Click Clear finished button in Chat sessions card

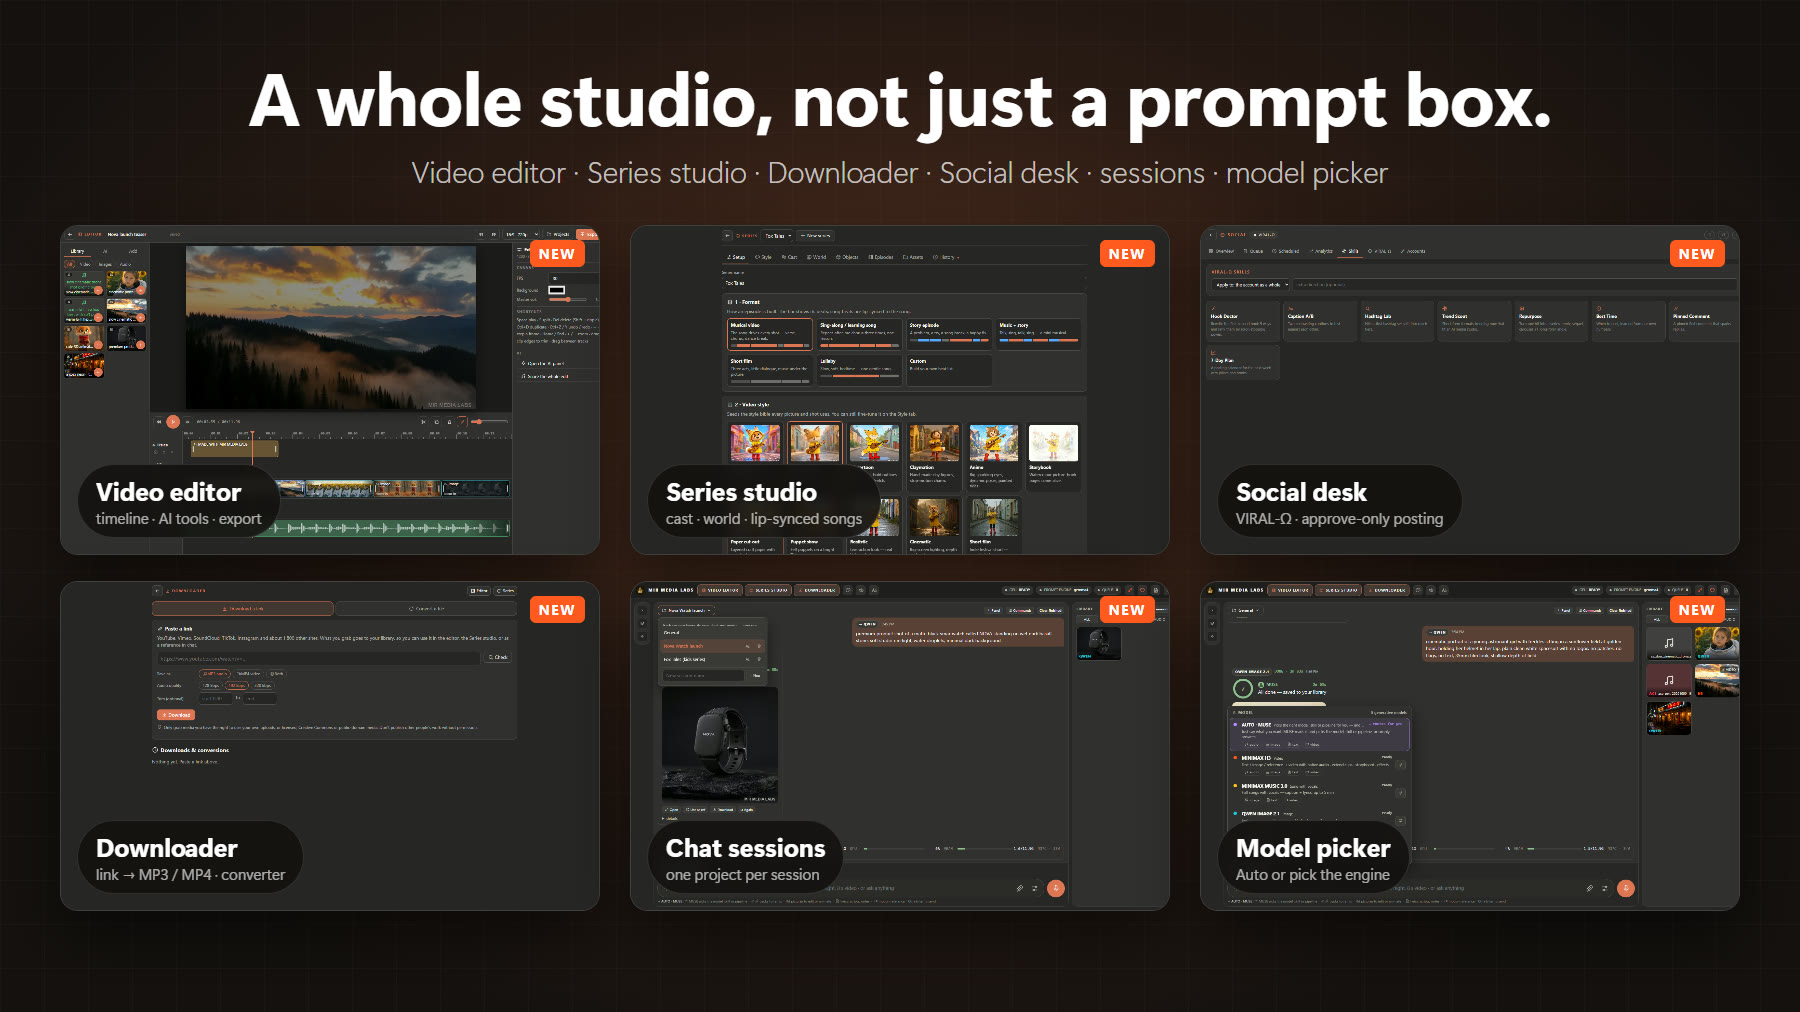(x=1050, y=610)
